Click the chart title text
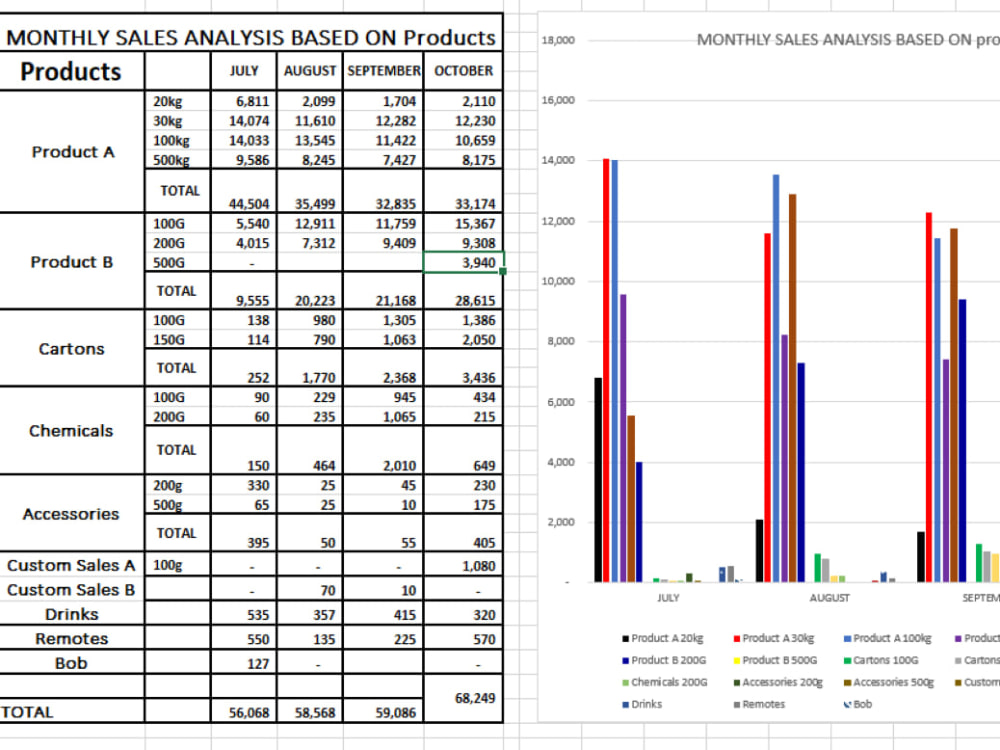The width and height of the screenshot is (1000, 750). pyautogui.click(x=848, y=40)
